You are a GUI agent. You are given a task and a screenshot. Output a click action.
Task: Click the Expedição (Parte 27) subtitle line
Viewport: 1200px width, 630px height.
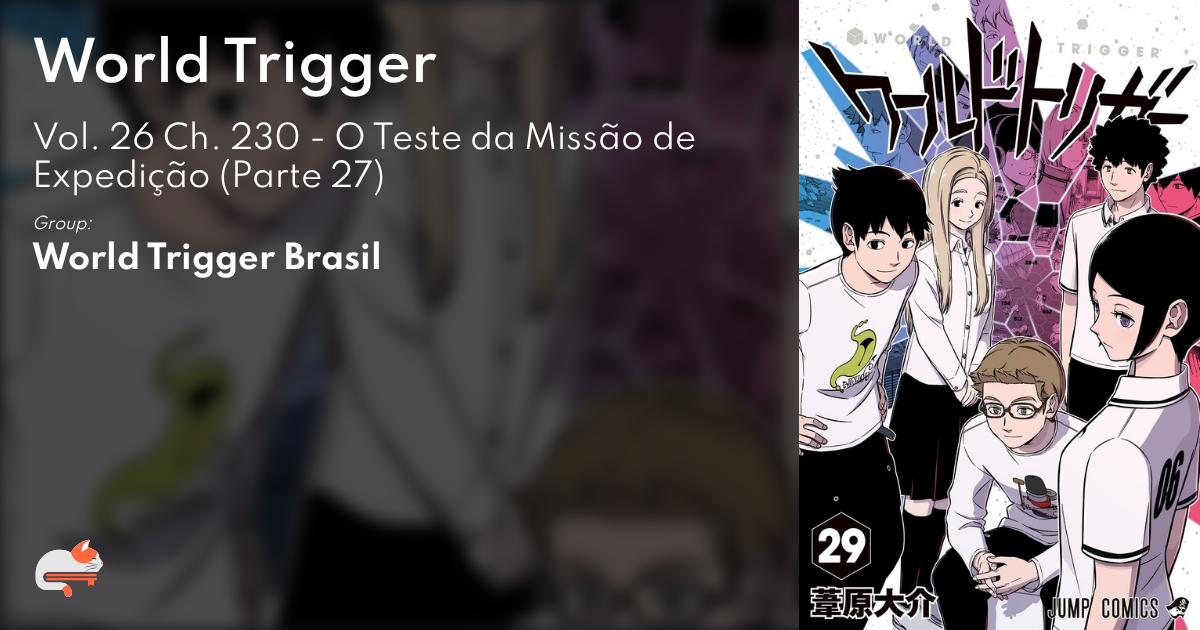(x=208, y=176)
